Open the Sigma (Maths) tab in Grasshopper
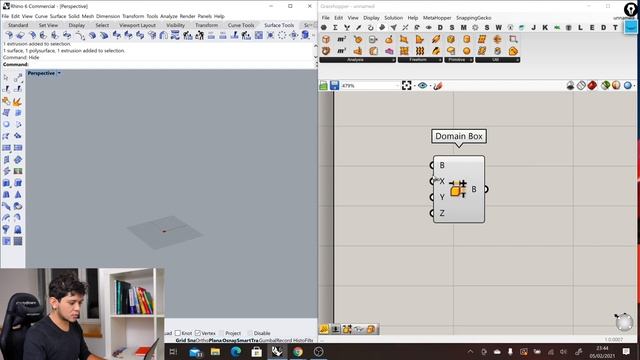The width and height of the screenshot is (640, 360). point(335,27)
